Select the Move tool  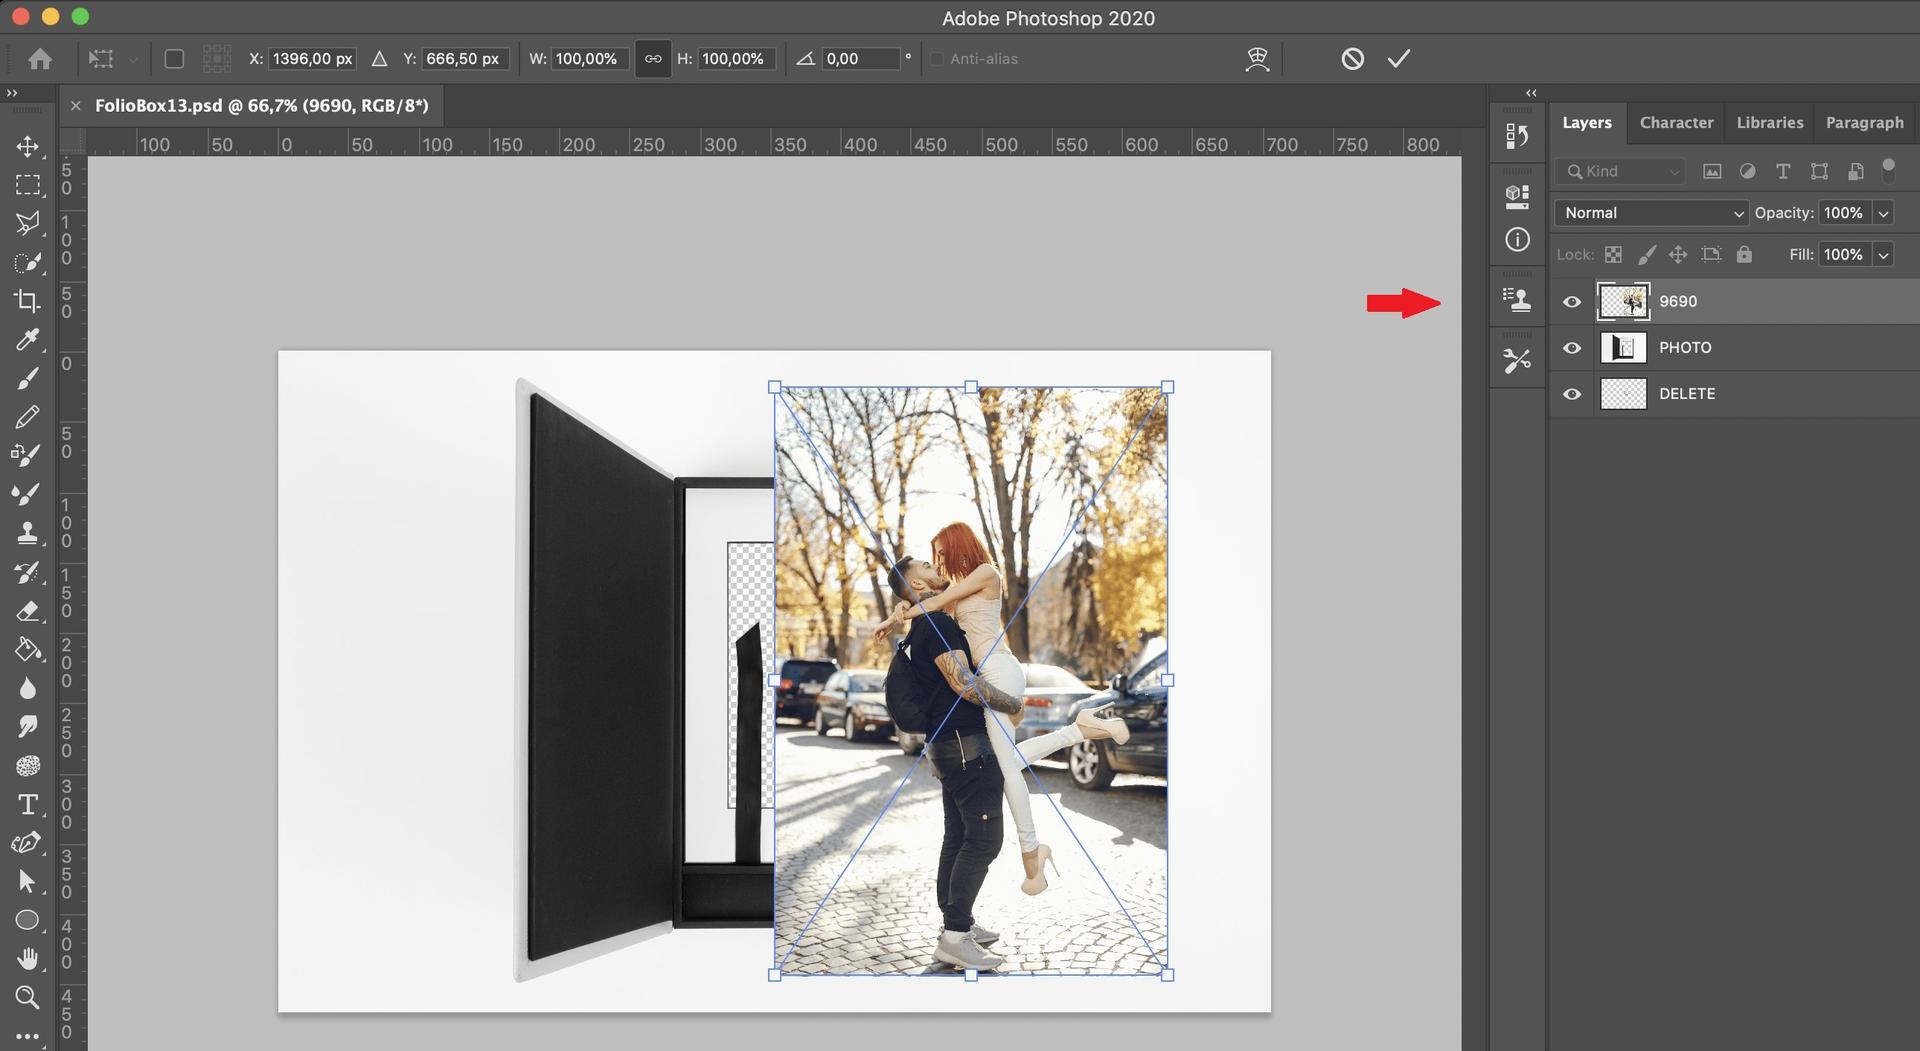click(x=28, y=146)
